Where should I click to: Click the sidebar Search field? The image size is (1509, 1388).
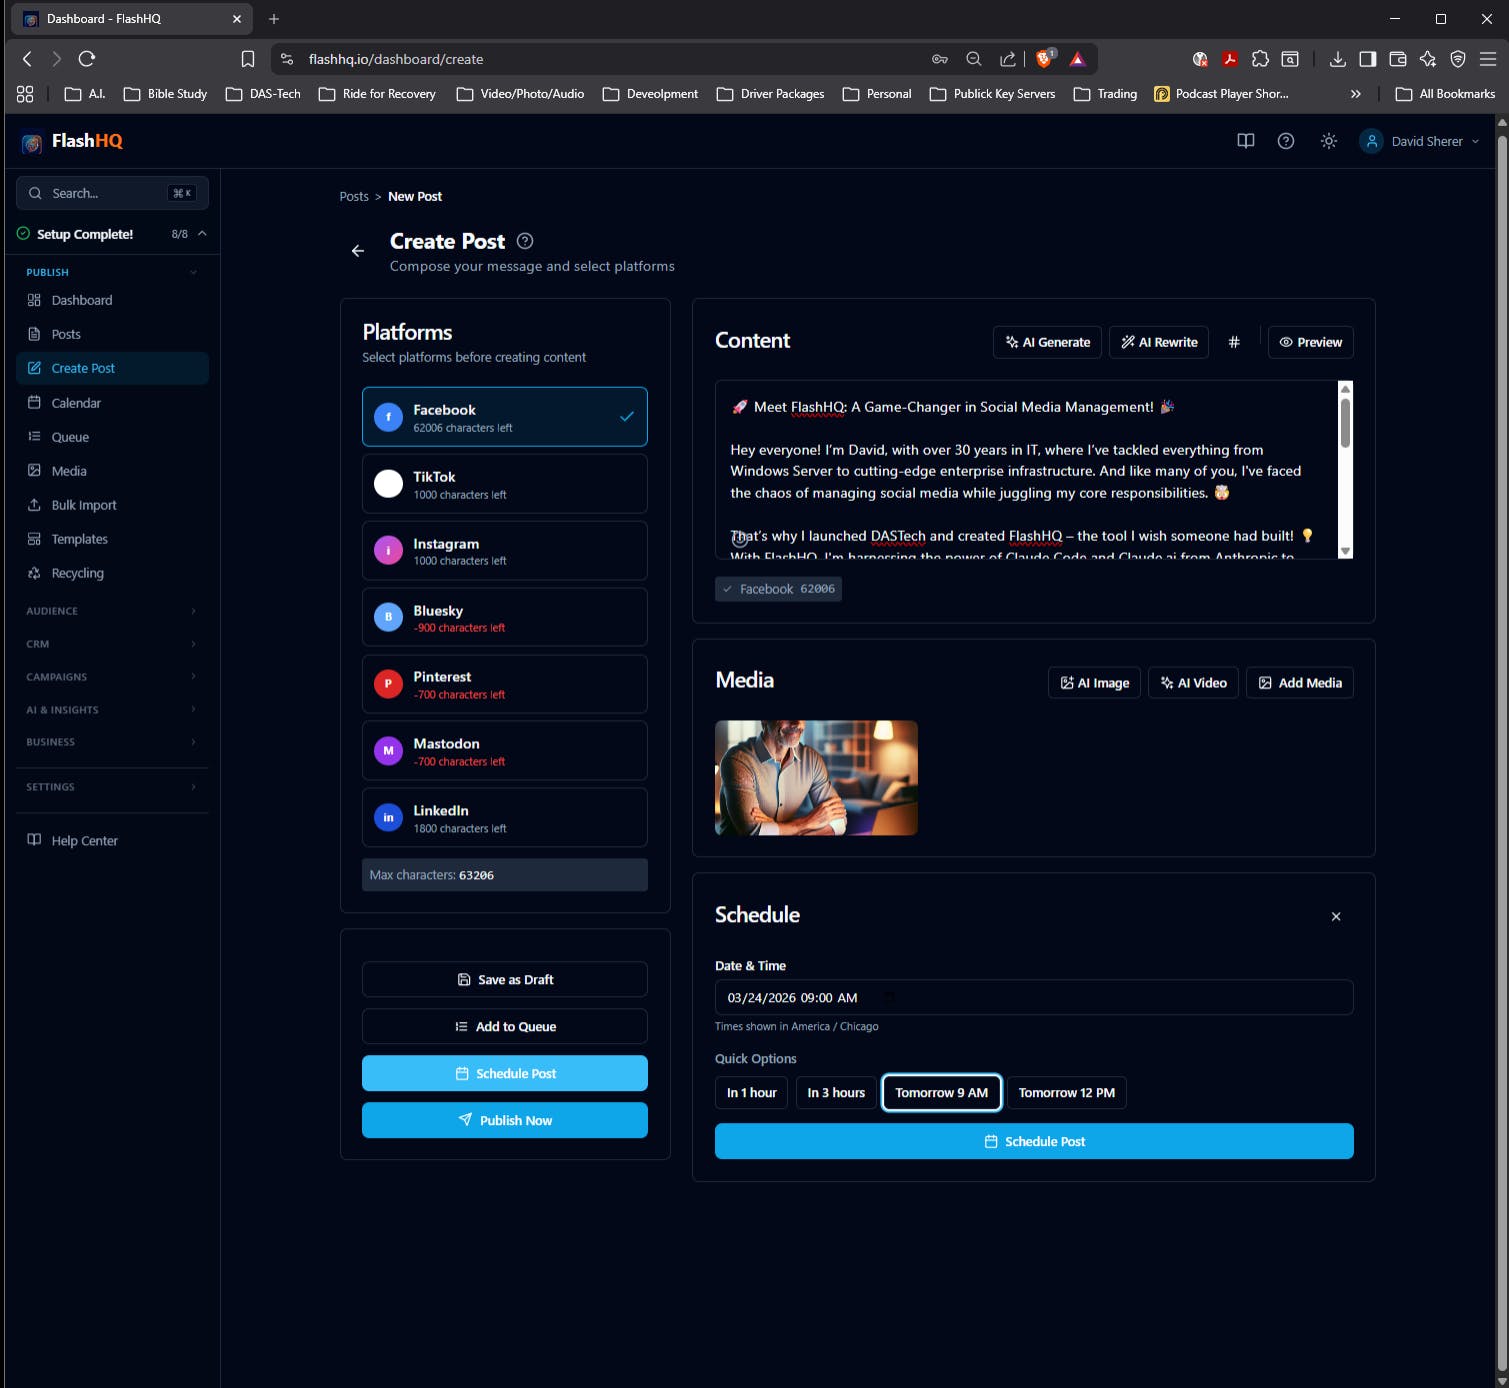point(112,193)
